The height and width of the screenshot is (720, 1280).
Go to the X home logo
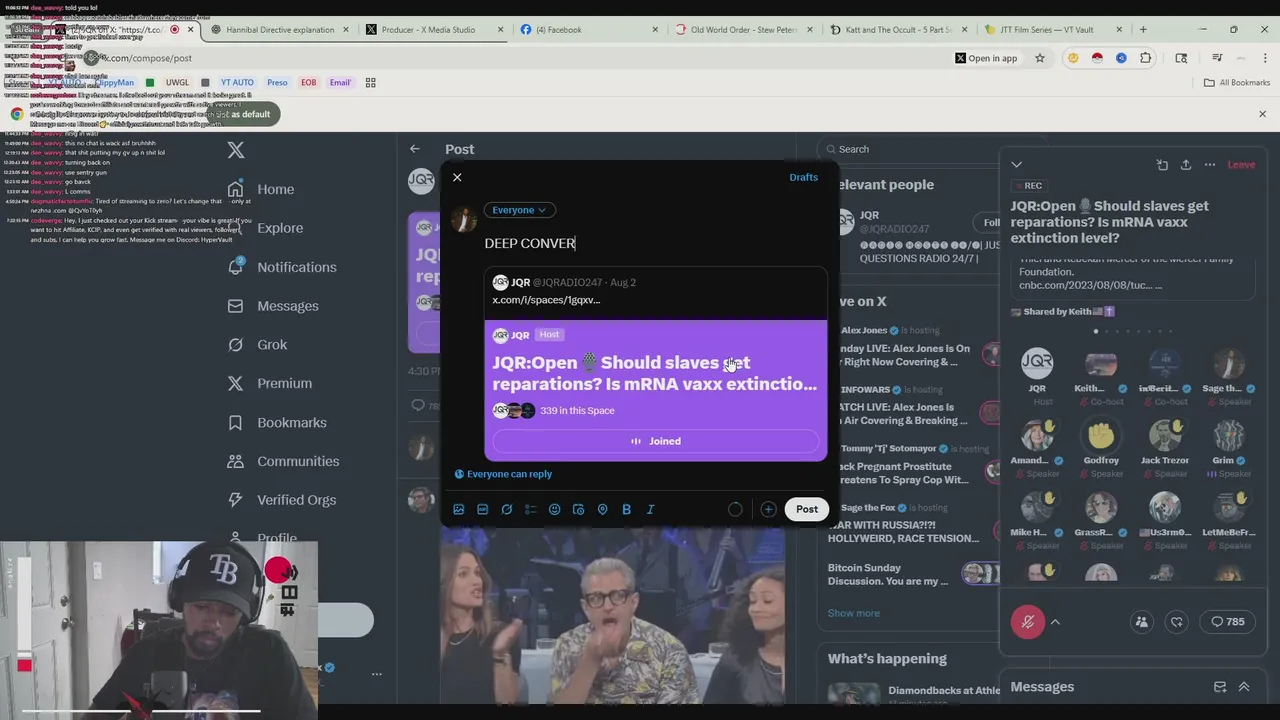pyautogui.click(x=236, y=150)
